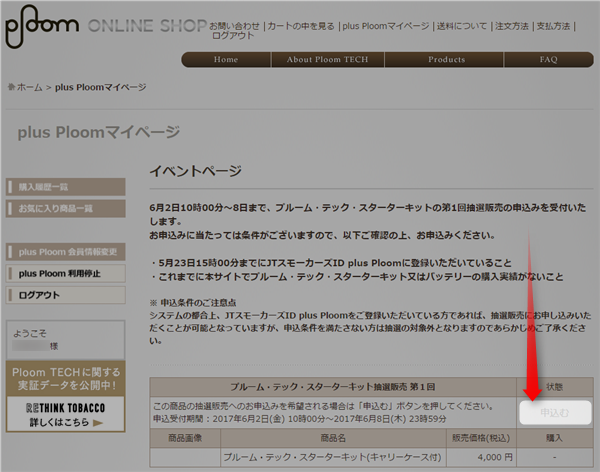Click the 4,000 円 price cell

tap(481, 457)
